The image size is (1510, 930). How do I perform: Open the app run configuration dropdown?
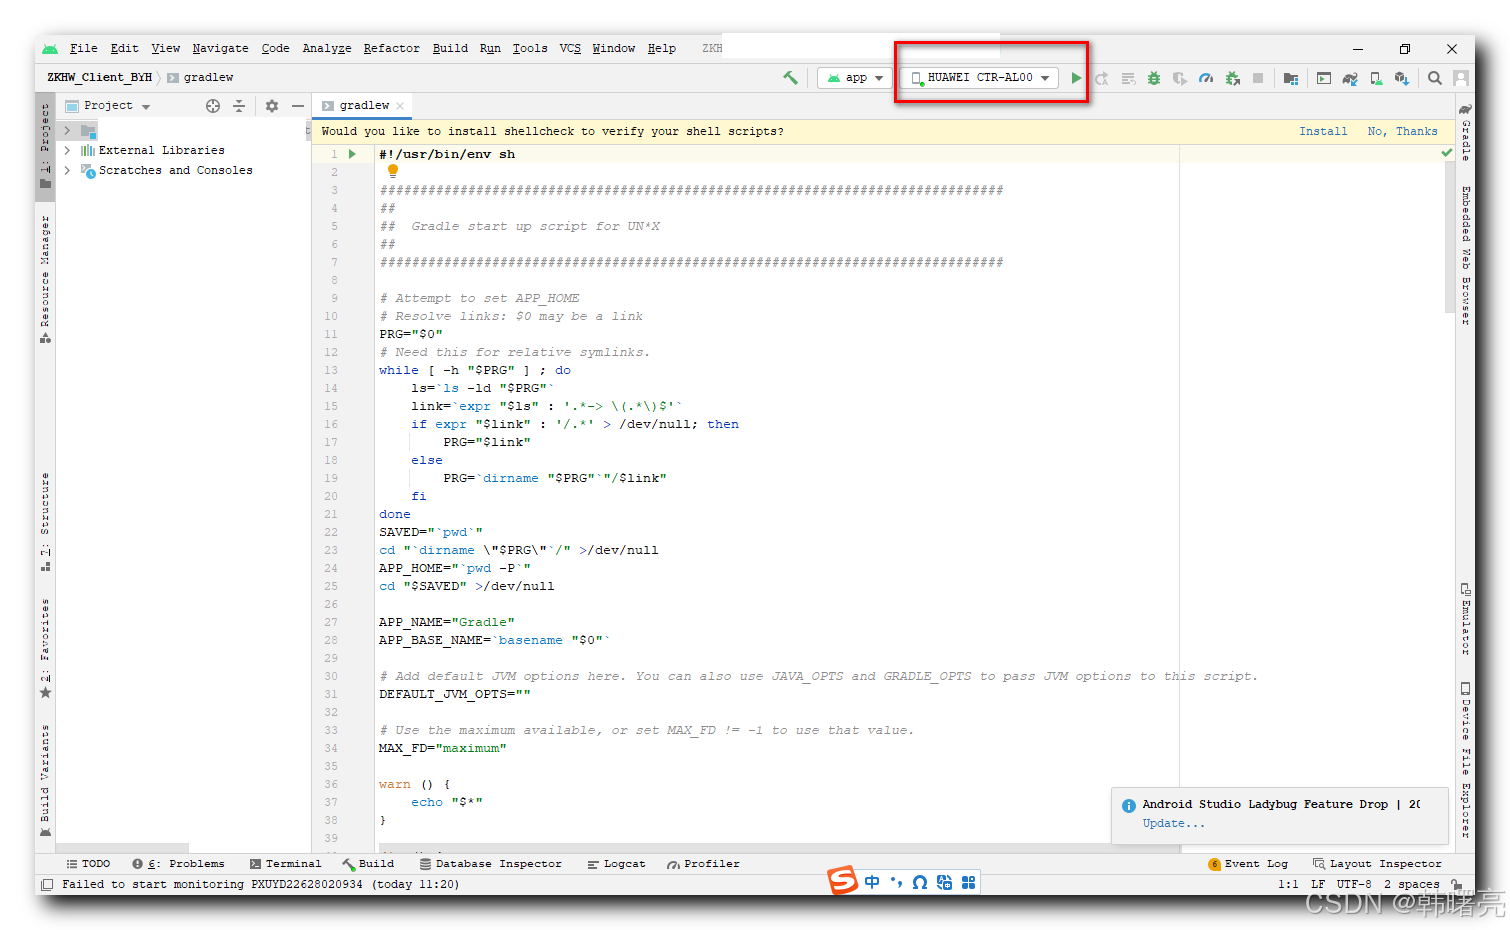855,78
